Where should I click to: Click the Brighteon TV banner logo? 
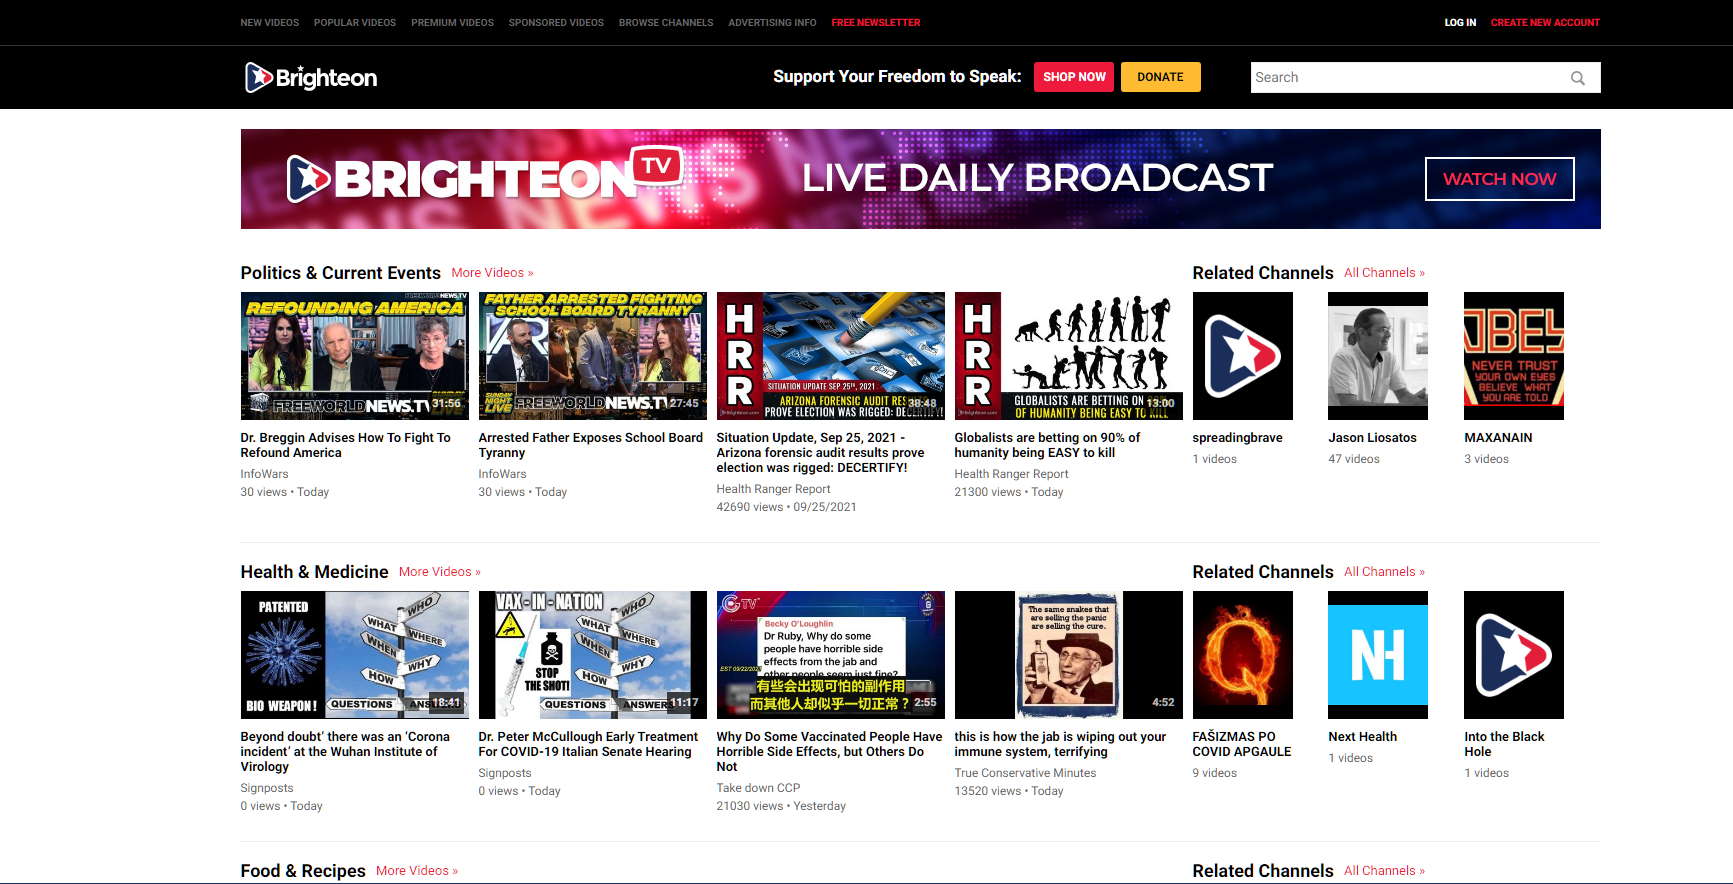tap(485, 176)
